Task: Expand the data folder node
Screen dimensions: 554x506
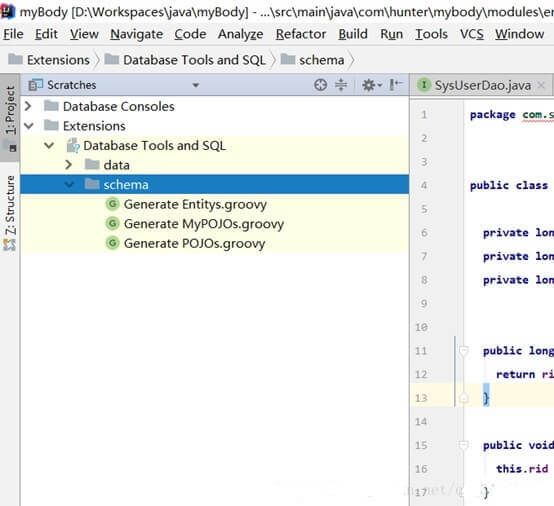Action: point(69,165)
